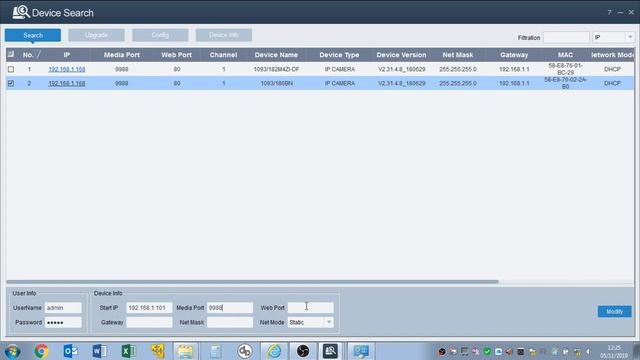Viewport: 640px width, 360px height.
Task: Open the system clock showing 12:25
Action: [614, 351]
